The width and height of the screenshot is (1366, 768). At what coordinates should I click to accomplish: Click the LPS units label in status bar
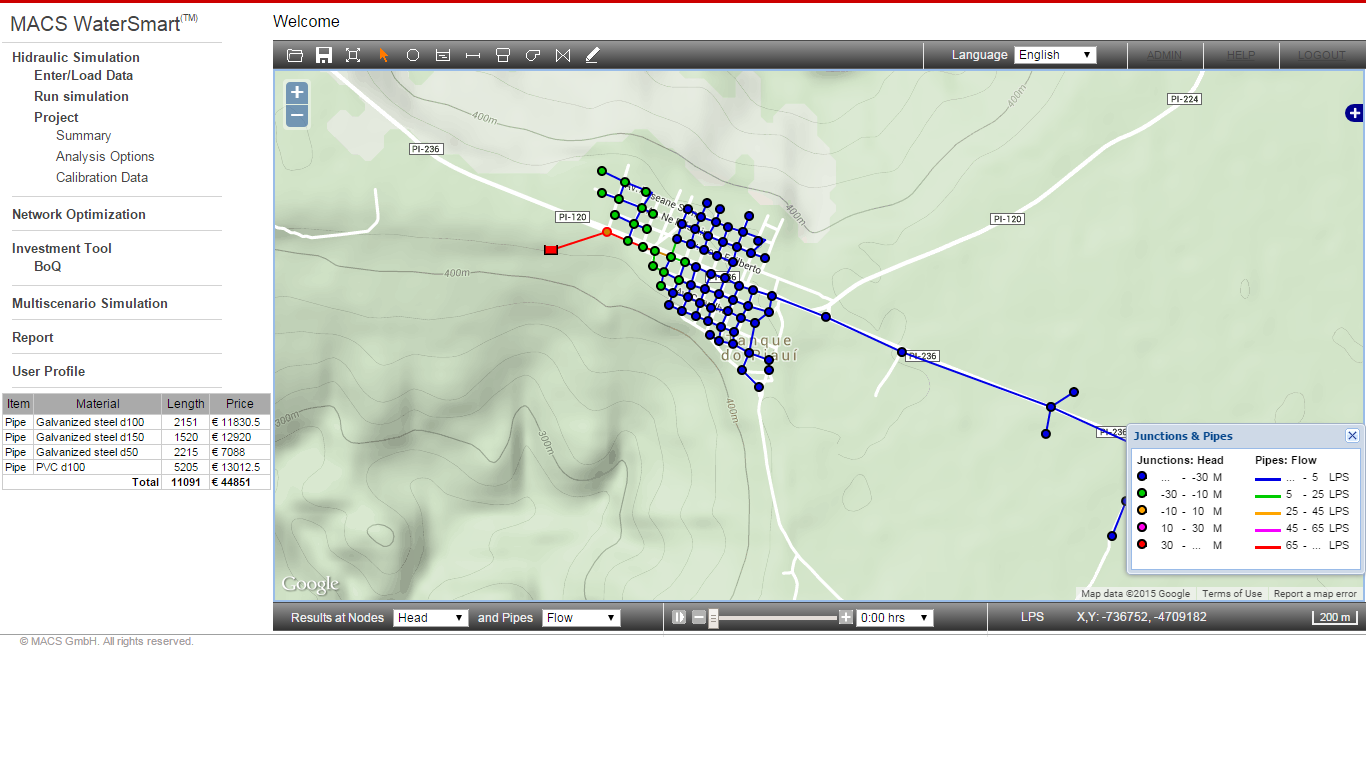tap(1032, 617)
